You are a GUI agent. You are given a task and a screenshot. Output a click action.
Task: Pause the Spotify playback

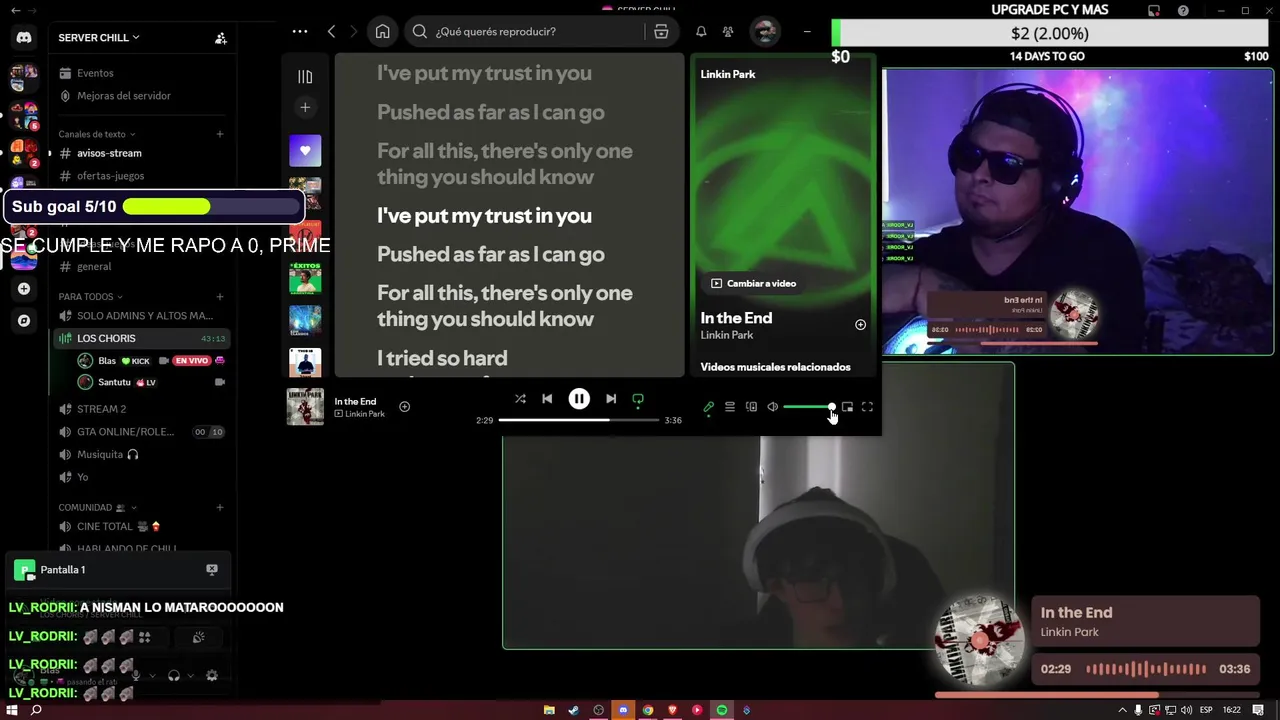click(x=579, y=398)
